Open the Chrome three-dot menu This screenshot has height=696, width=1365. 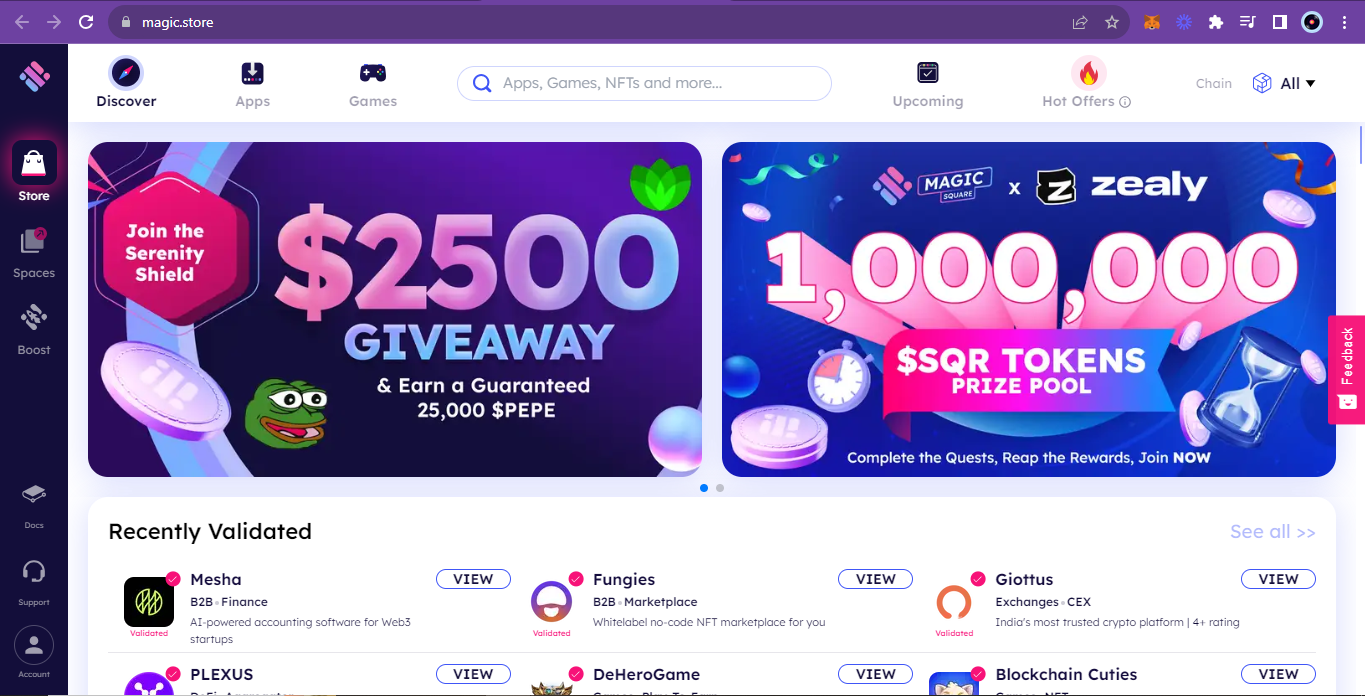1344,22
